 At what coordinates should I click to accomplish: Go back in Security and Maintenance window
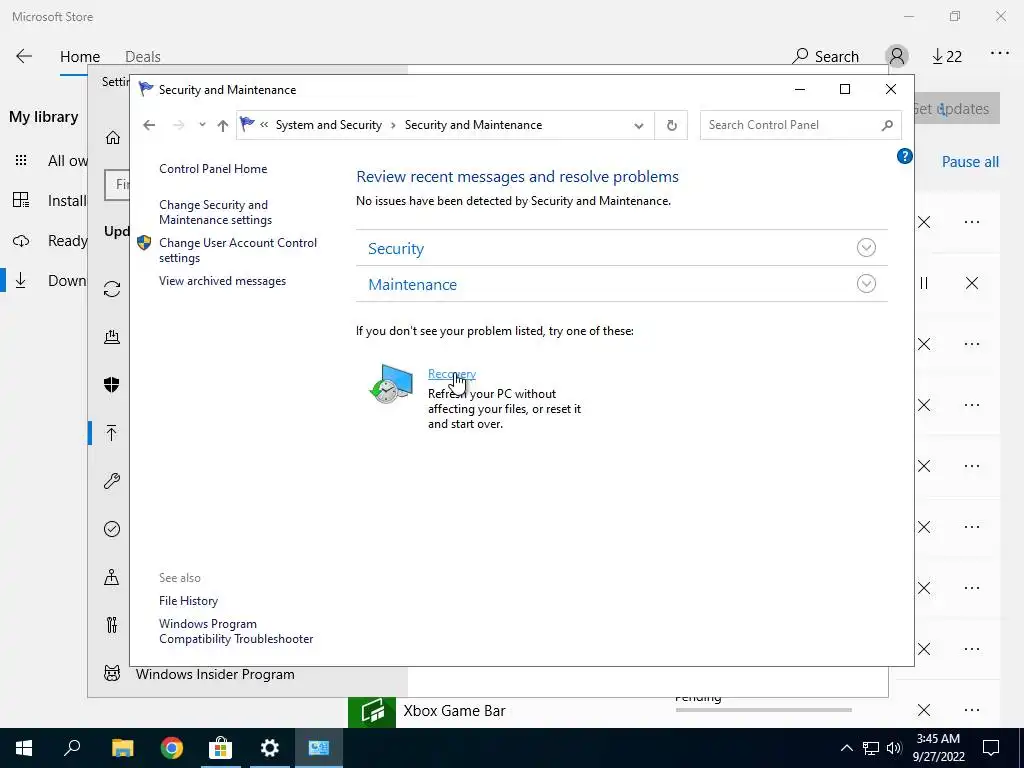tap(150, 125)
